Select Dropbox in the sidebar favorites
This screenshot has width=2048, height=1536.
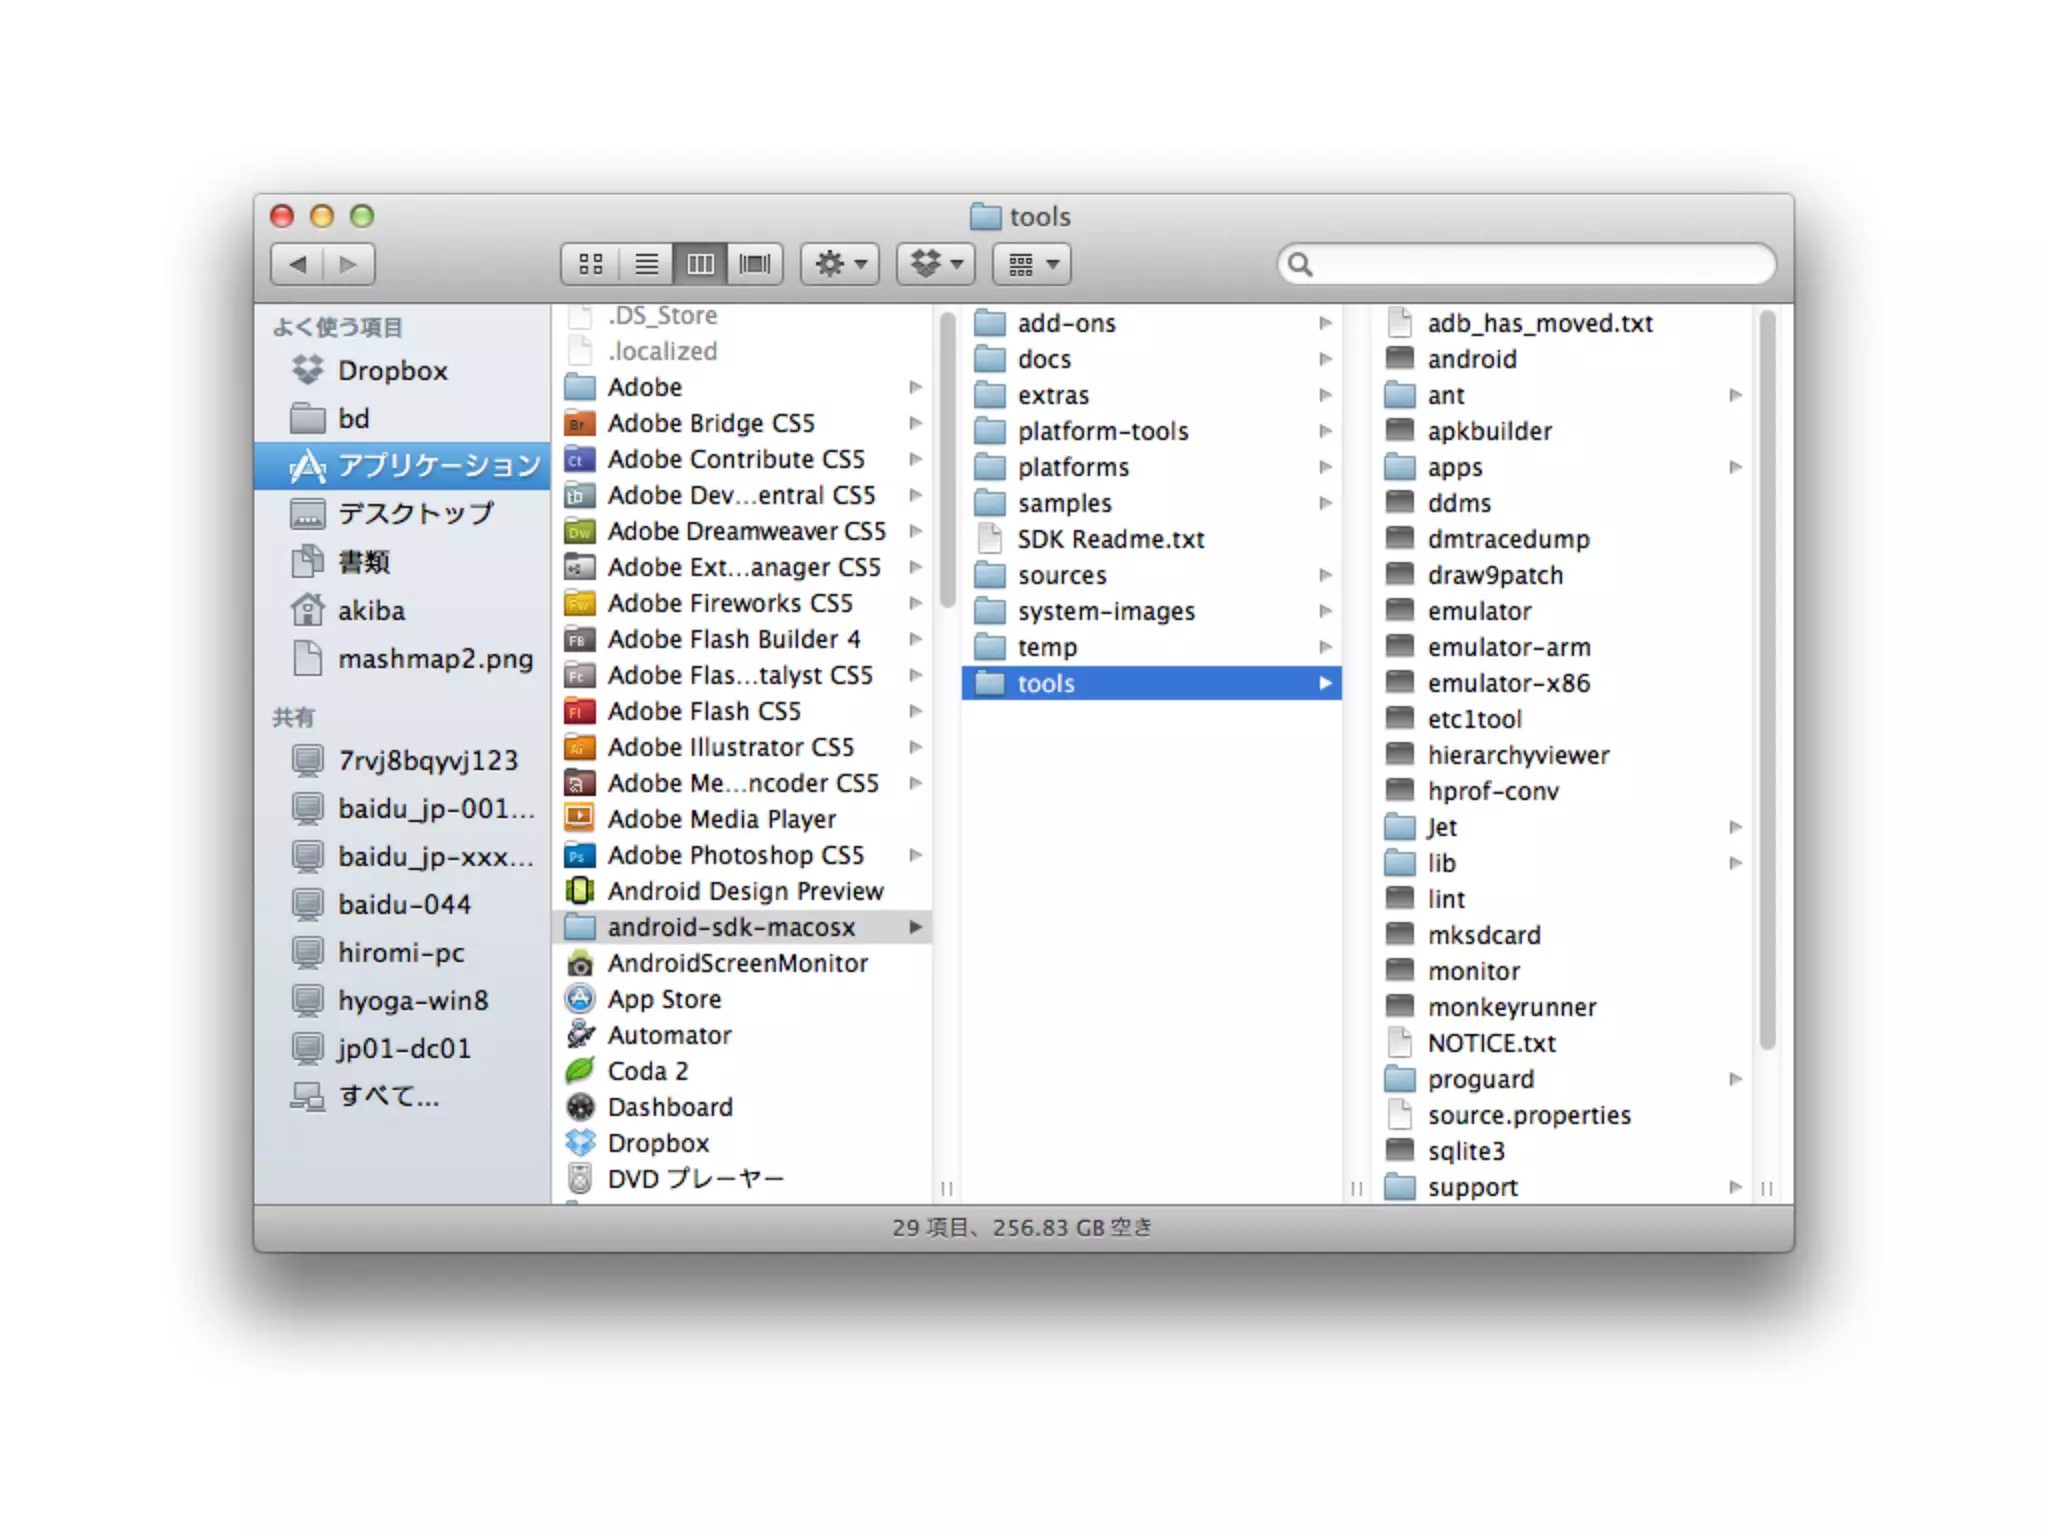tap(392, 371)
